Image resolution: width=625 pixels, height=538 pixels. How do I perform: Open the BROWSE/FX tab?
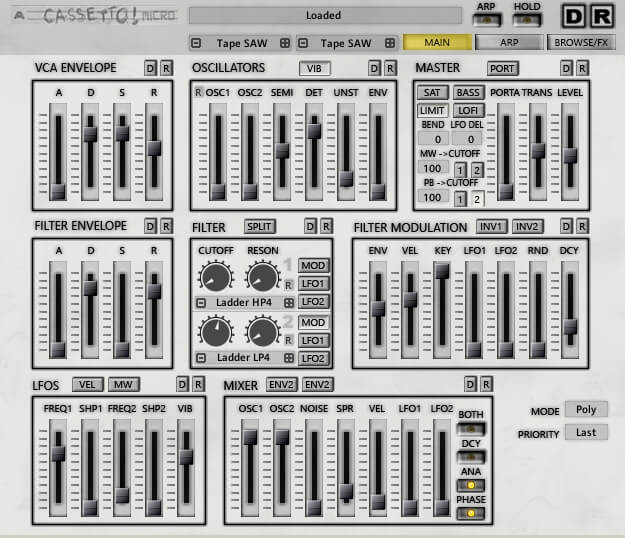click(x=581, y=42)
